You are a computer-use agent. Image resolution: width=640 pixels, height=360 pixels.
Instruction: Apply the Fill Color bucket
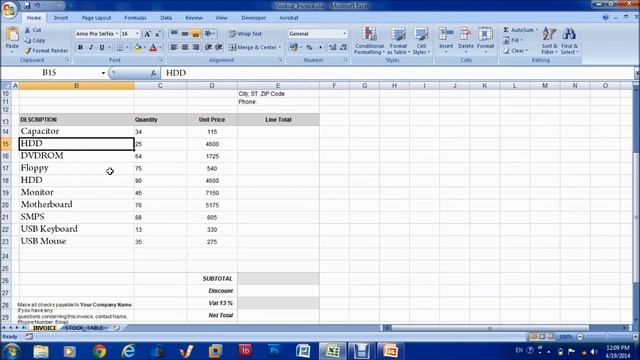click(x=138, y=48)
